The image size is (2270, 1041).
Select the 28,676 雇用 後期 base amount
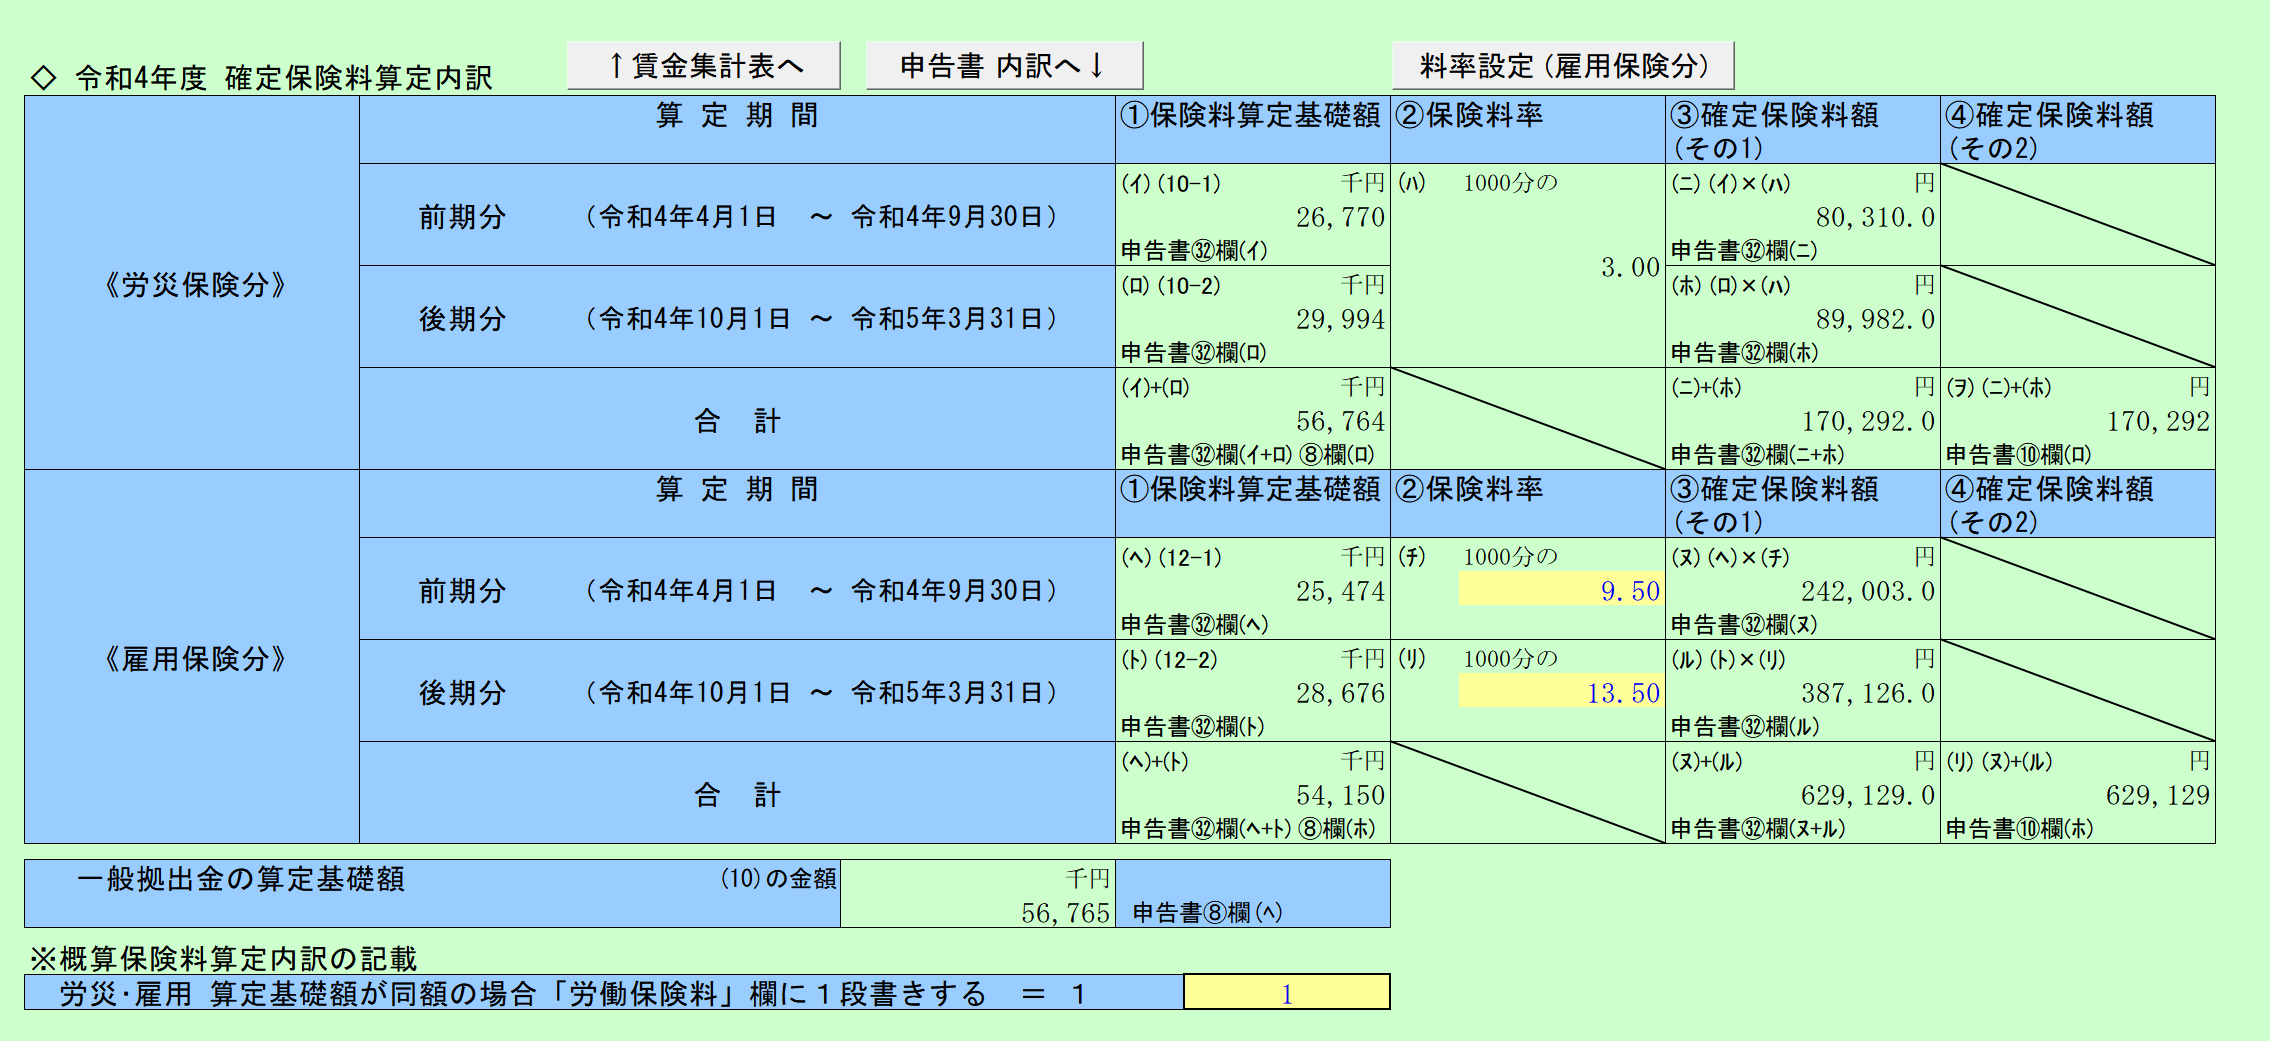click(1340, 693)
